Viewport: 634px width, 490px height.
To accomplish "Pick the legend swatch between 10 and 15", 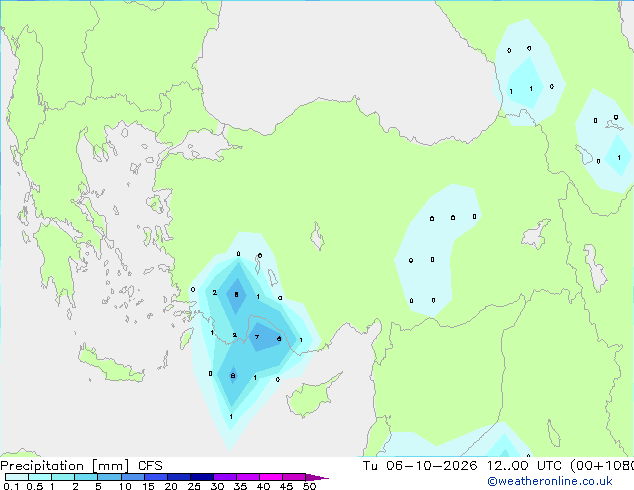I will click(x=132, y=477).
